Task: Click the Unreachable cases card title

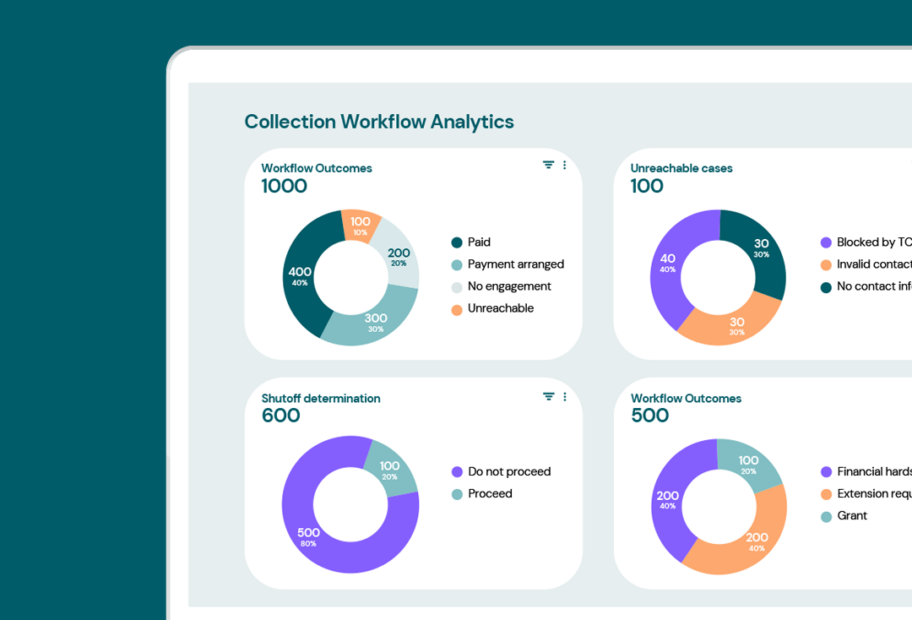Action: (681, 168)
